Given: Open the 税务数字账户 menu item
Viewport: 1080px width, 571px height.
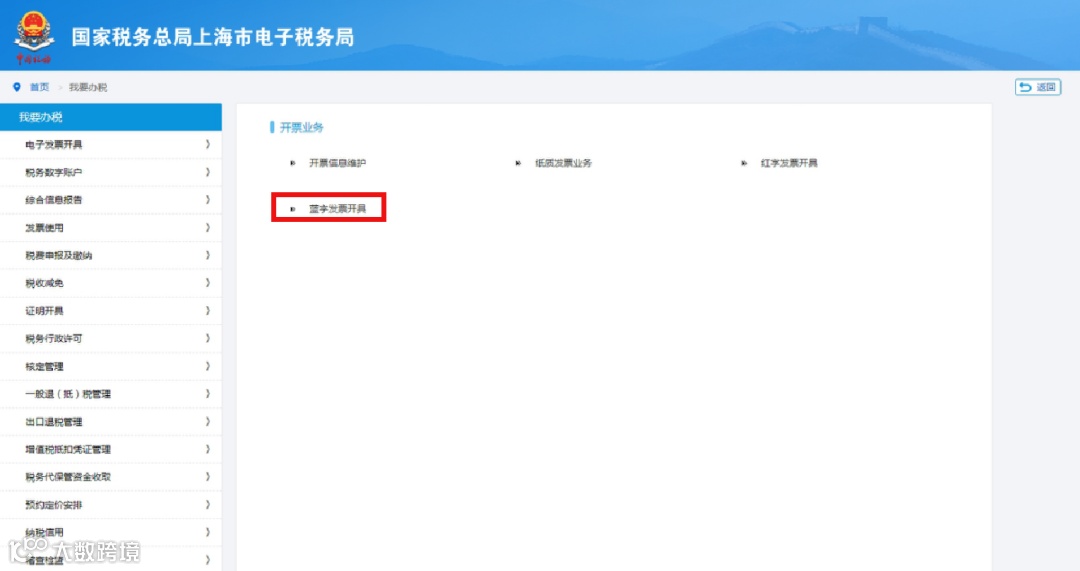Looking at the screenshot, I should pos(111,172).
